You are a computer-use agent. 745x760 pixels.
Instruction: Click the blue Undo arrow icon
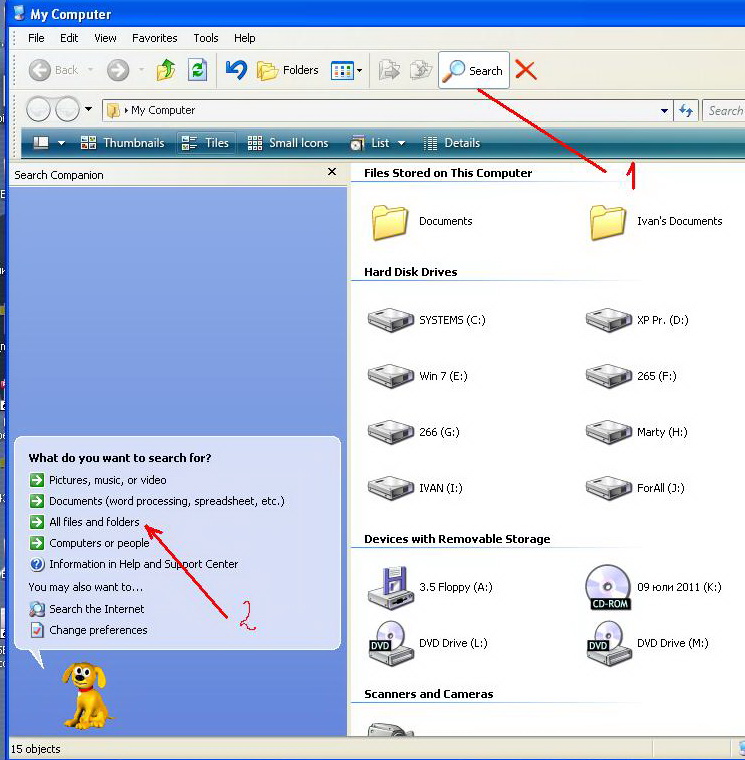236,70
